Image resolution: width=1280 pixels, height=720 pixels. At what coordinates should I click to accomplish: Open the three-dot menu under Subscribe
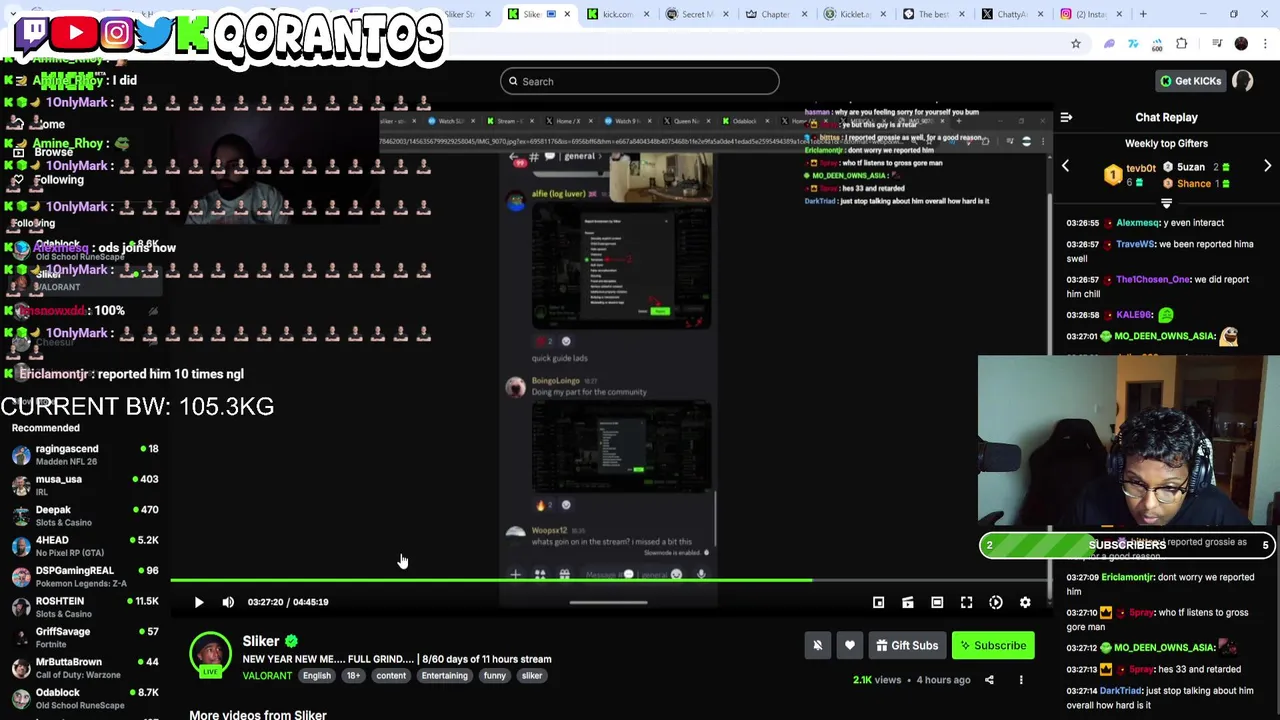(1021, 680)
